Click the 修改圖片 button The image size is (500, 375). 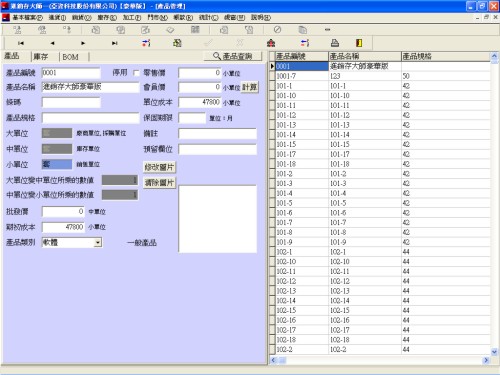(159, 167)
